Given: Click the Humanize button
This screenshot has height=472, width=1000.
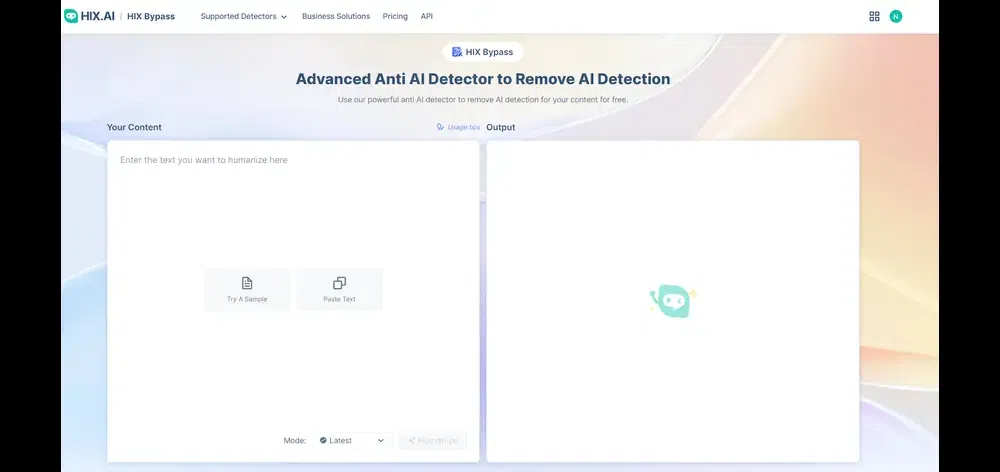Looking at the screenshot, I should click(x=433, y=441).
